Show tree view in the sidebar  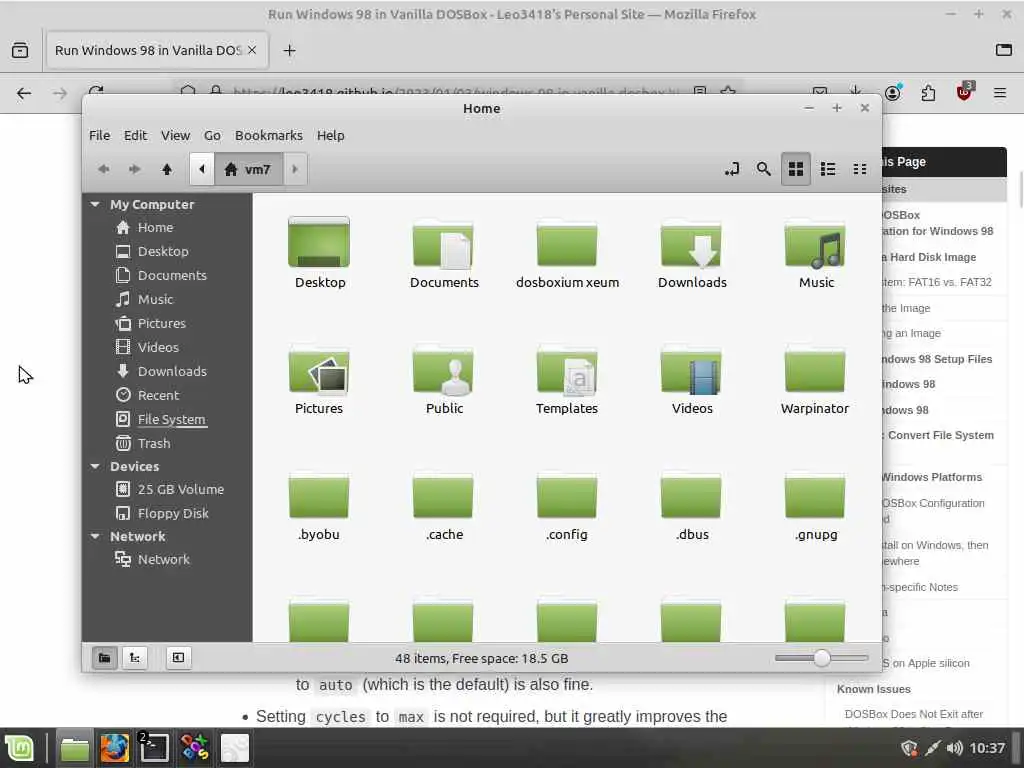(x=135, y=658)
